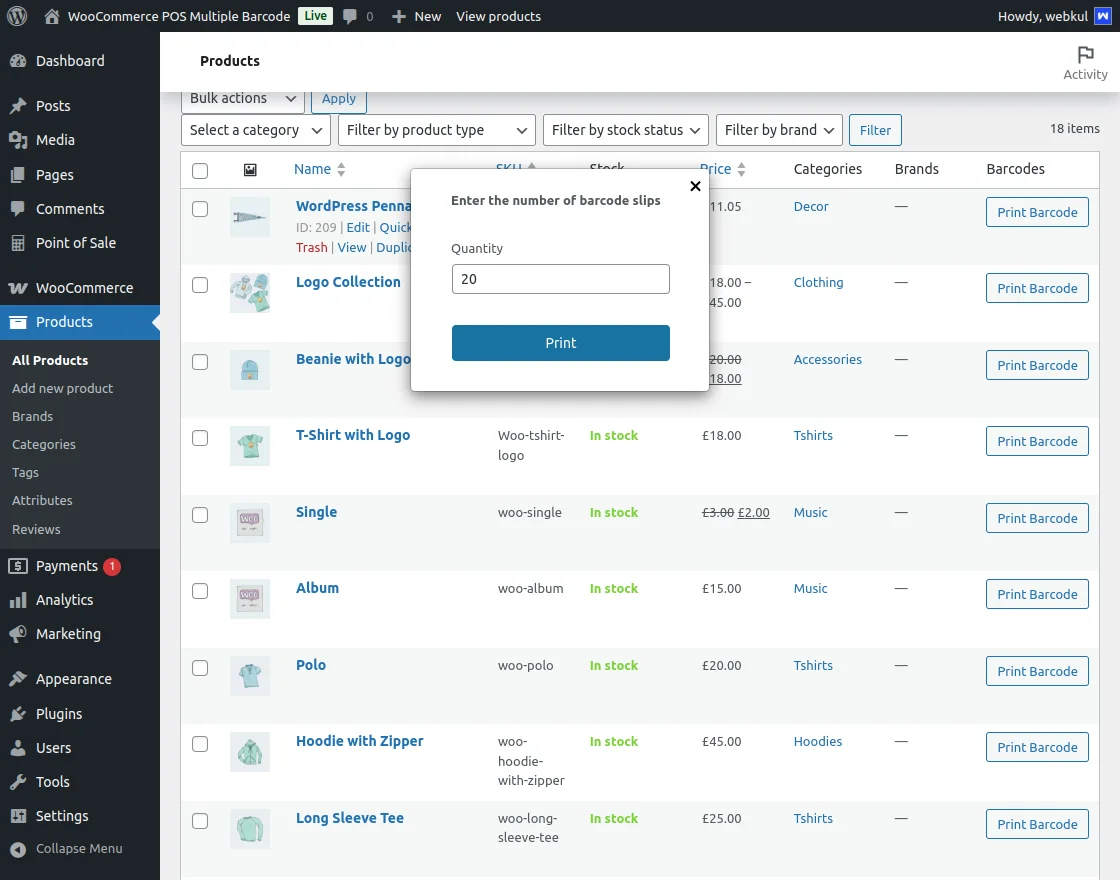Image resolution: width=1120 pixels, height=880 pixels.
Task: Go to Point of Sale menu
Action: click(x=75, y=243)
